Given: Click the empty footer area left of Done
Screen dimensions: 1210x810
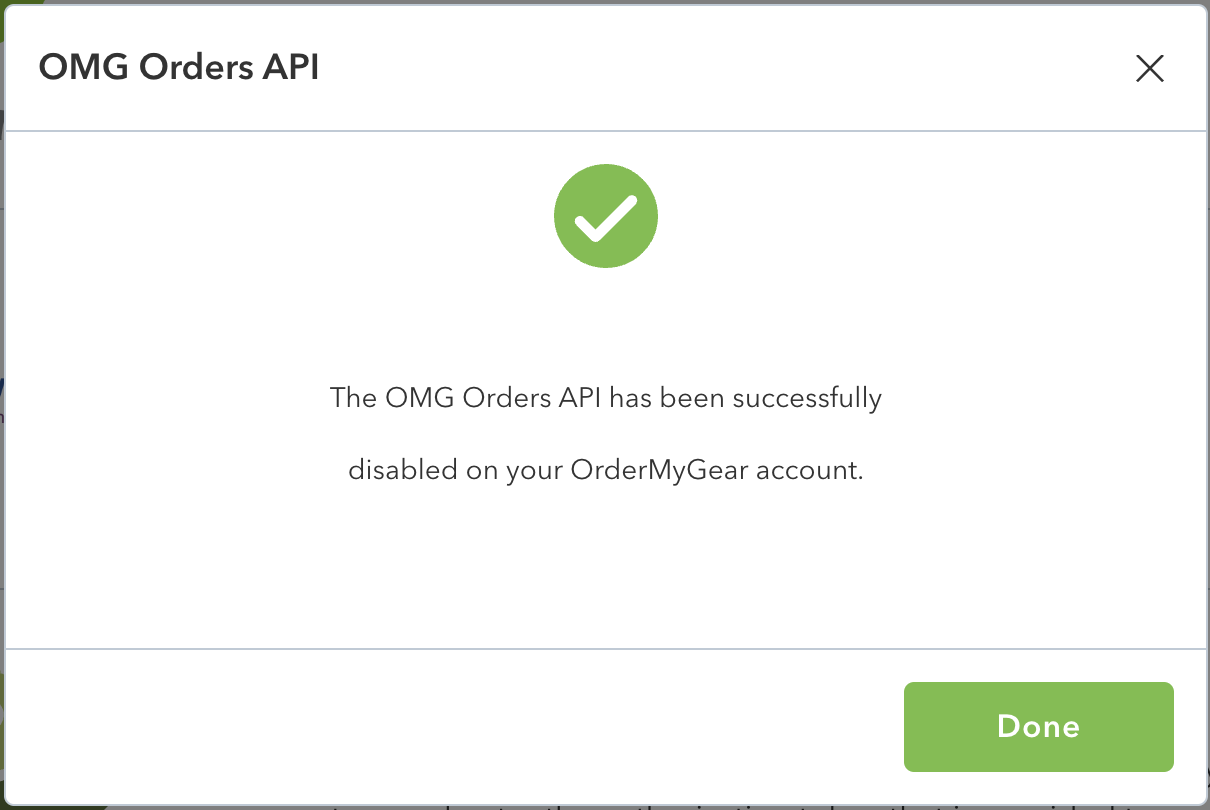Looking at the screenshot, I should click(450, 726).
